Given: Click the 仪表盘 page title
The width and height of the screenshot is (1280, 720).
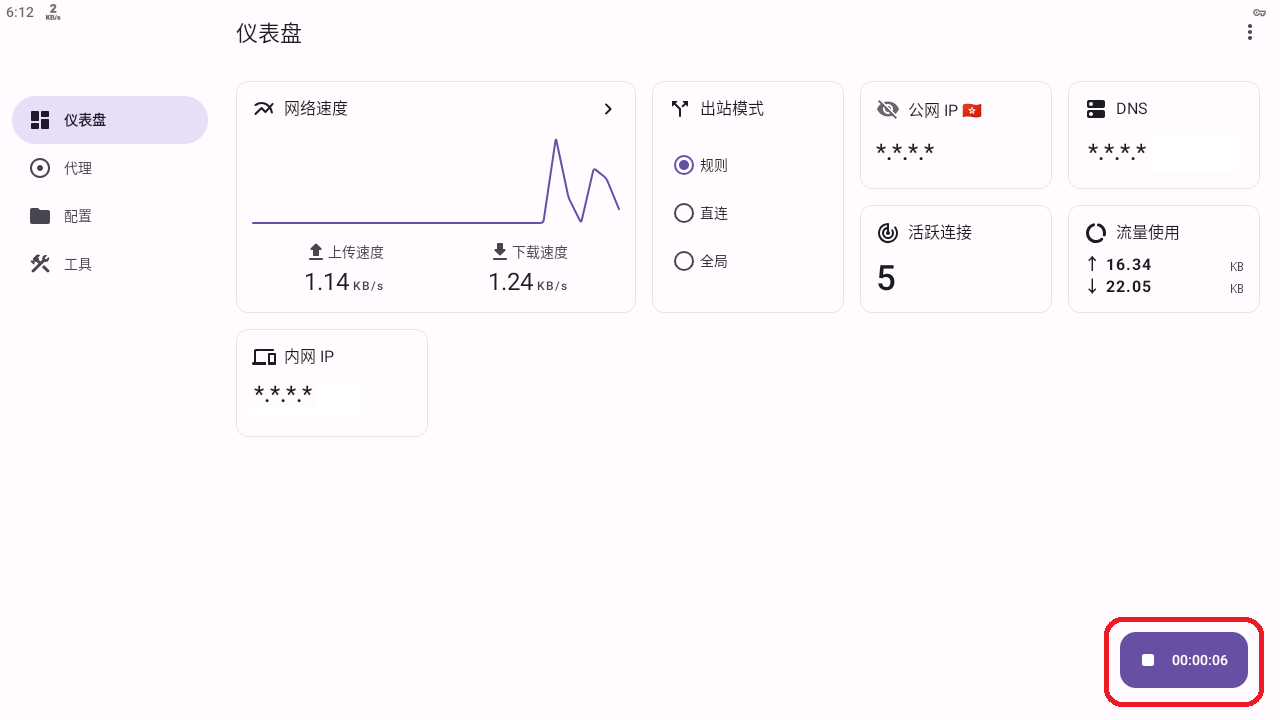Looking at the screenshot, I should point(268,33).
